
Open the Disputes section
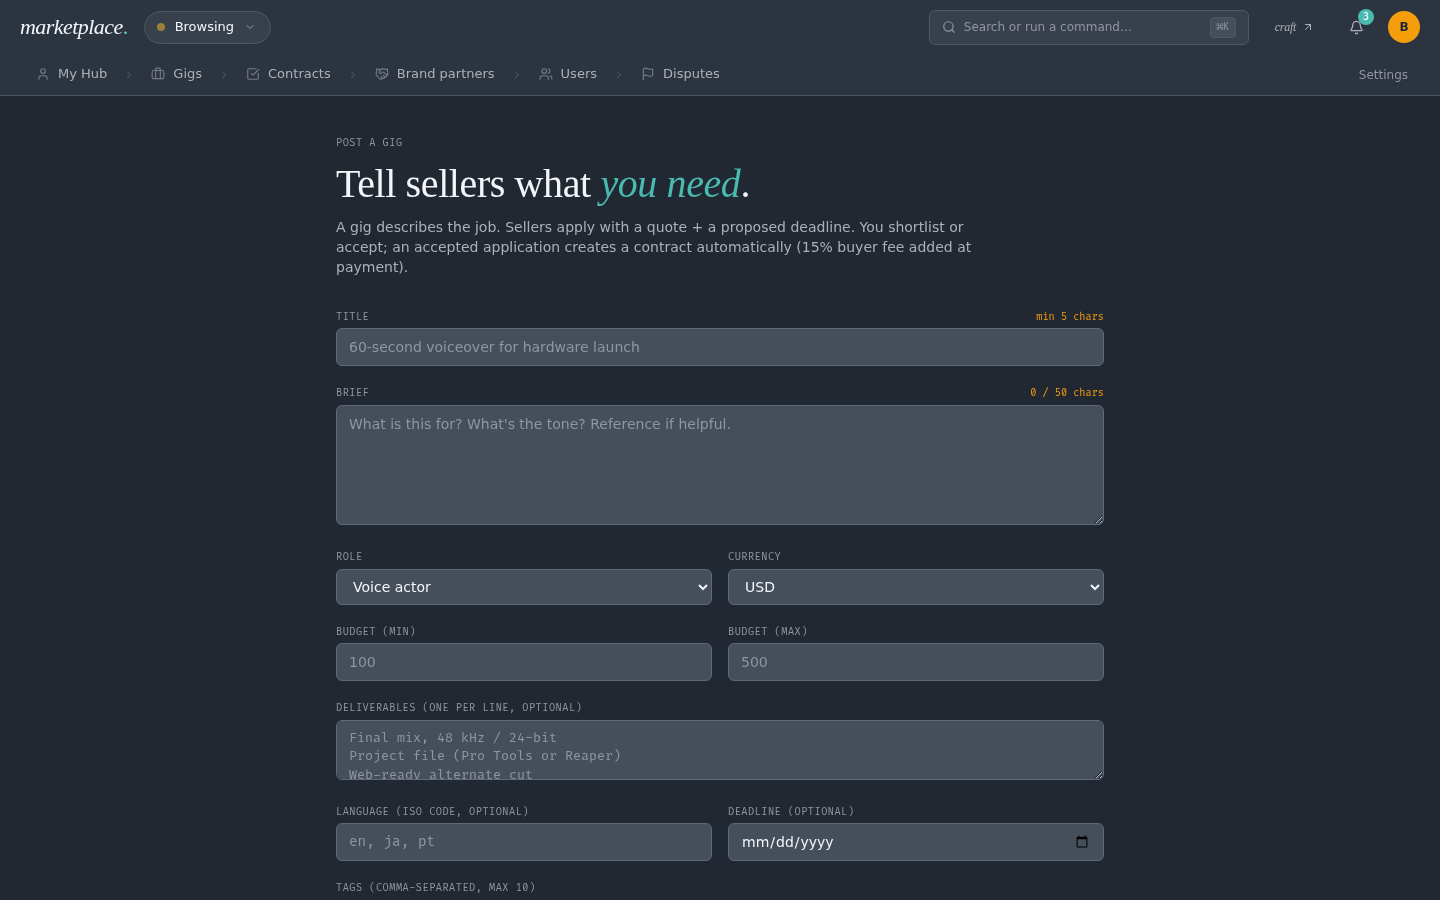coord(681,74)
